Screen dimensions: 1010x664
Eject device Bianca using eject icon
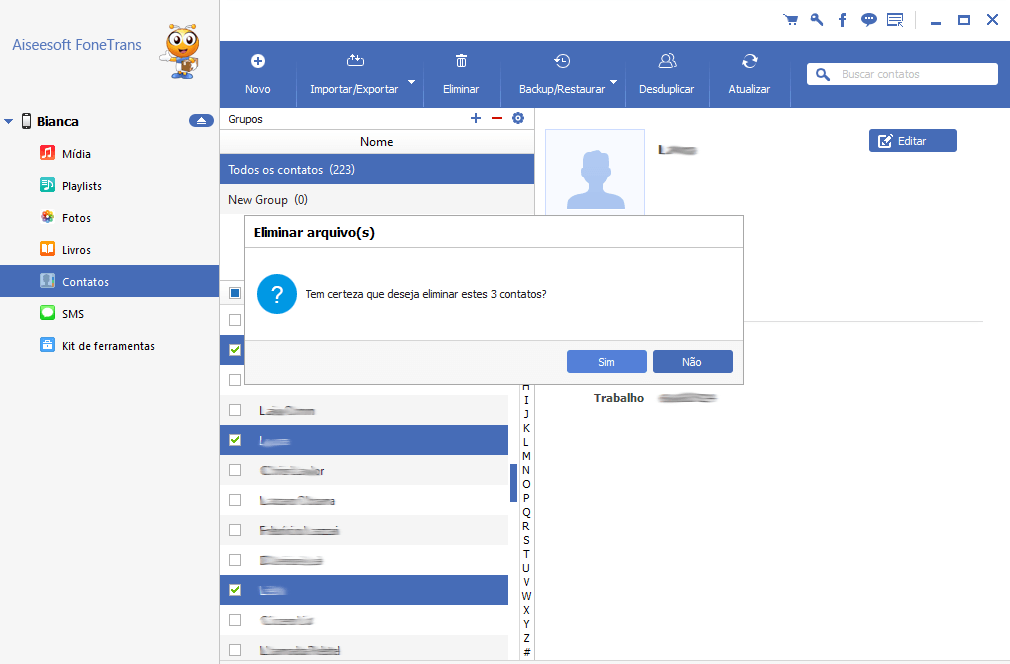click(201, 121)
